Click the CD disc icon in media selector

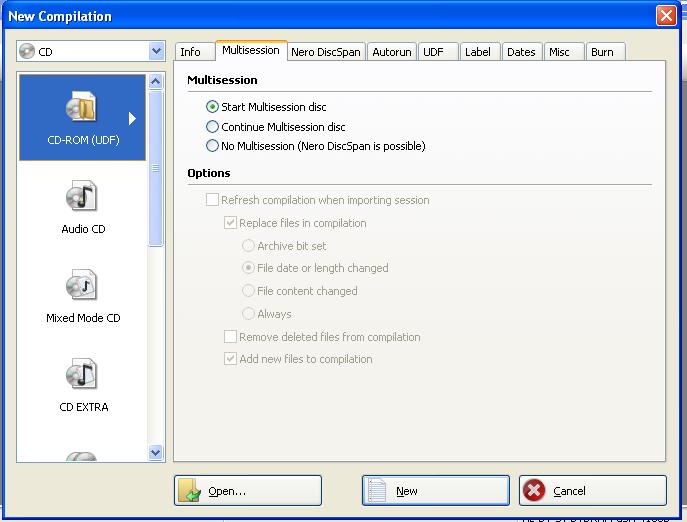coord(28,51)
